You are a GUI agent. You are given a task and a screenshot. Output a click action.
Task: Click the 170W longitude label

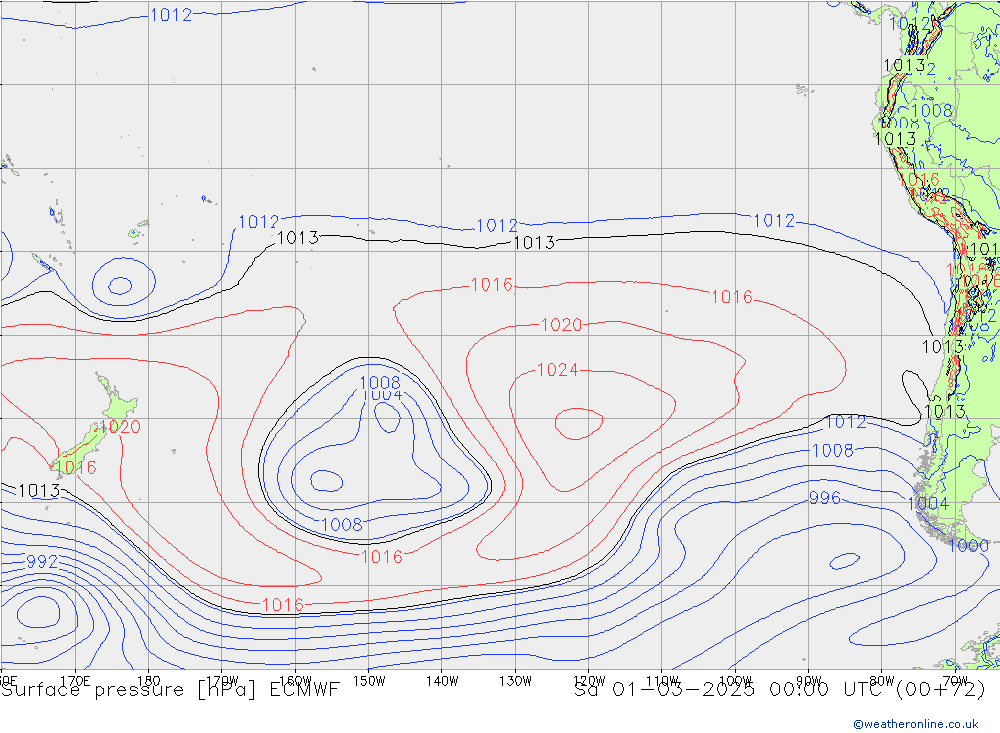222,681
